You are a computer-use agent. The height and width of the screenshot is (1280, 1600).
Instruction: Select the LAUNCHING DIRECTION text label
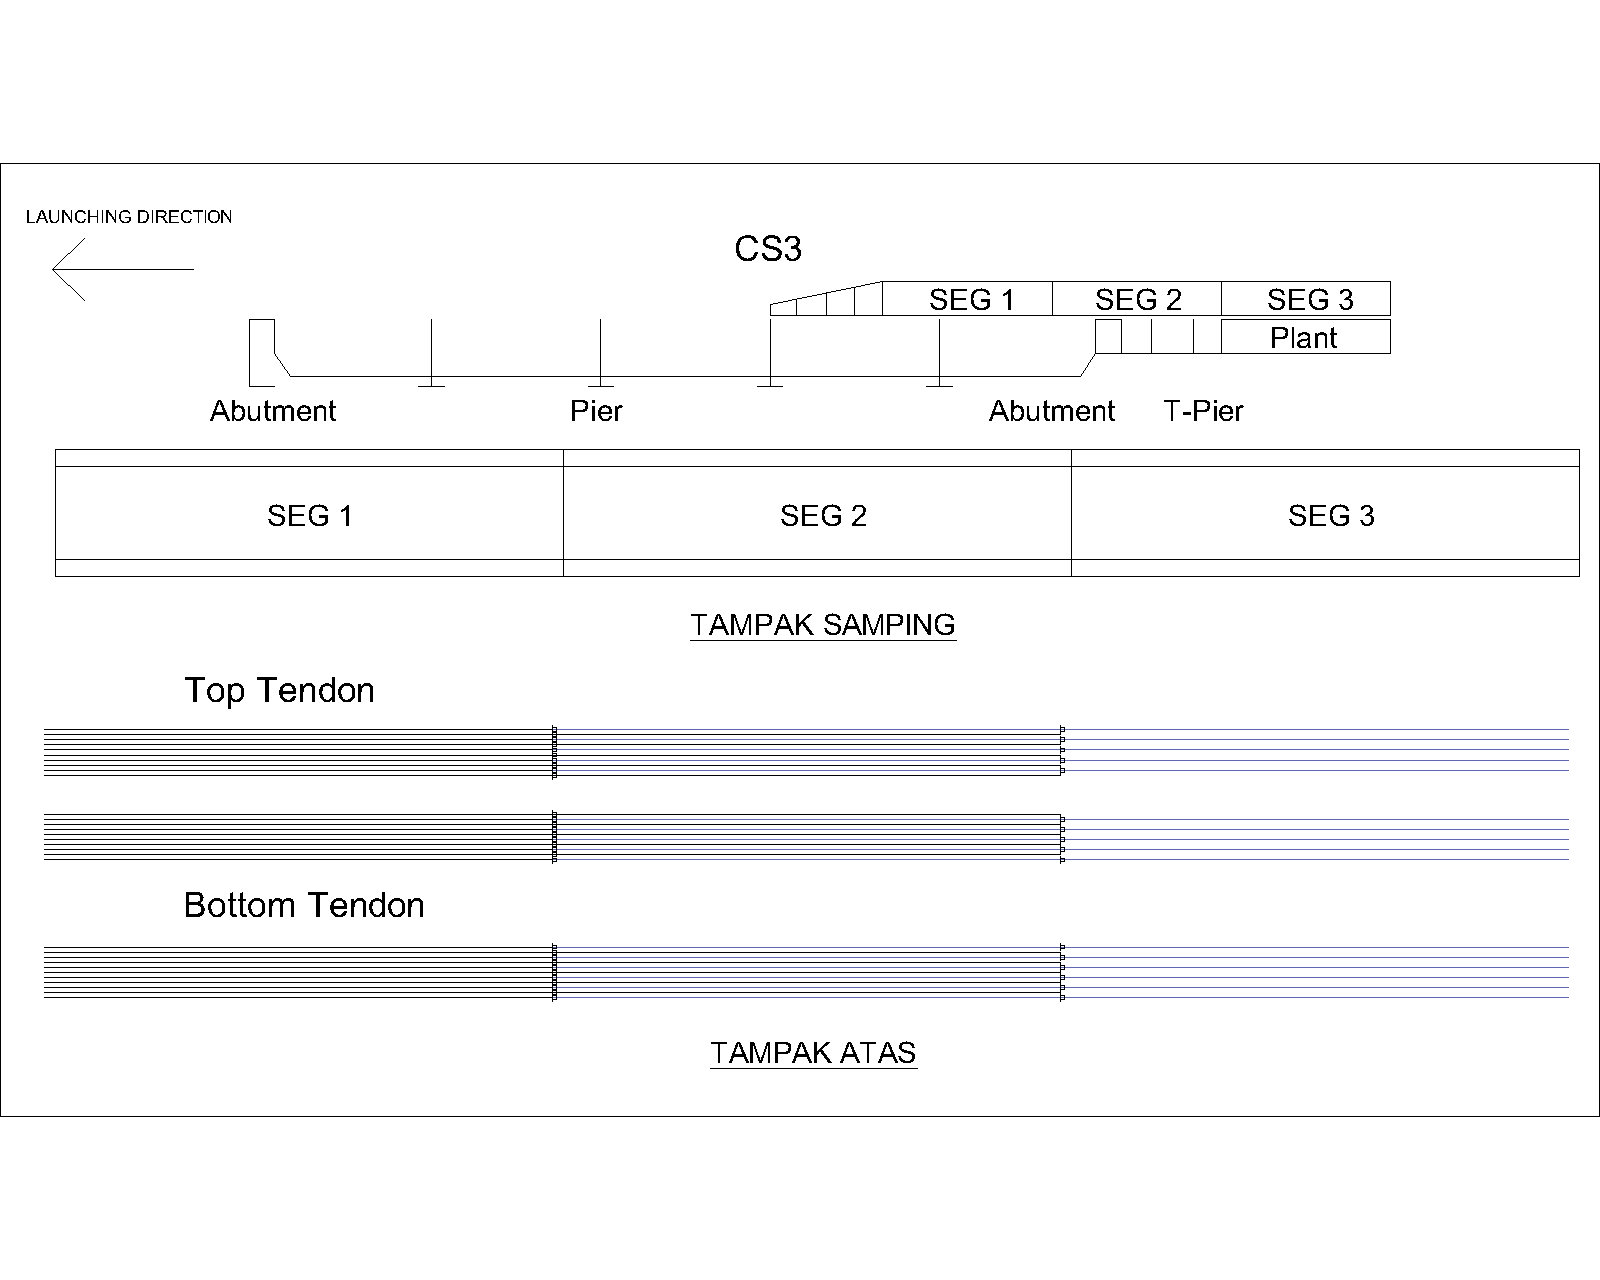[129, 217]
